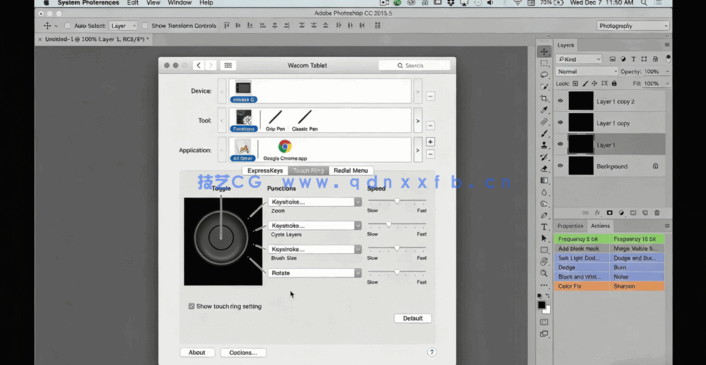The height and width of the screenshot is (365, 706).
Task: Open the Window menu in menu bar
Action: [180, 3]
